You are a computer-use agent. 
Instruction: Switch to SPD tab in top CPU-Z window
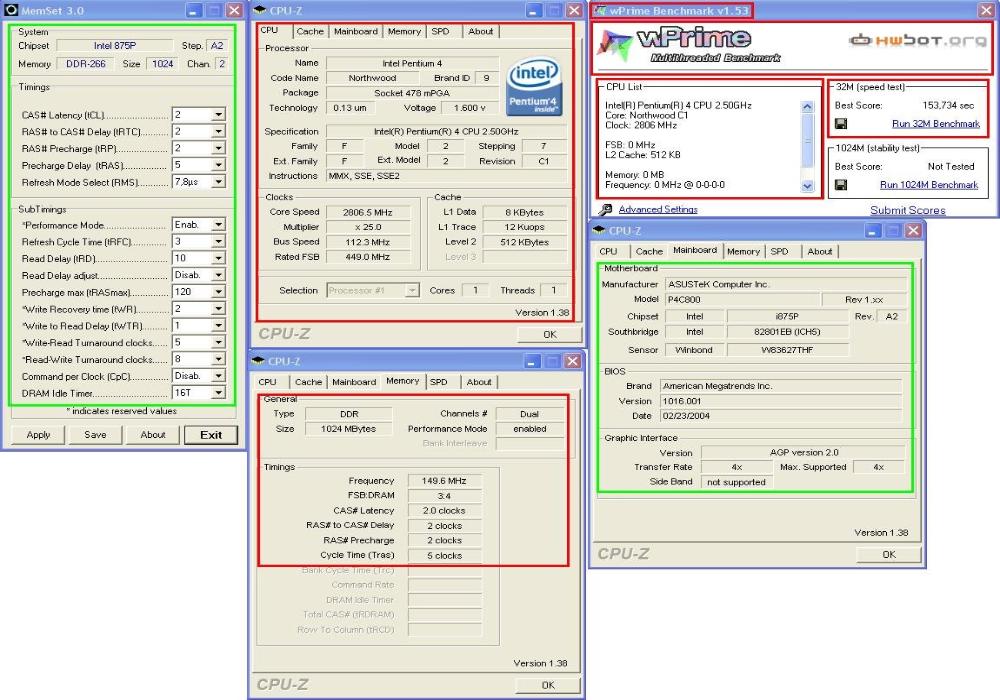coord(440,31)
